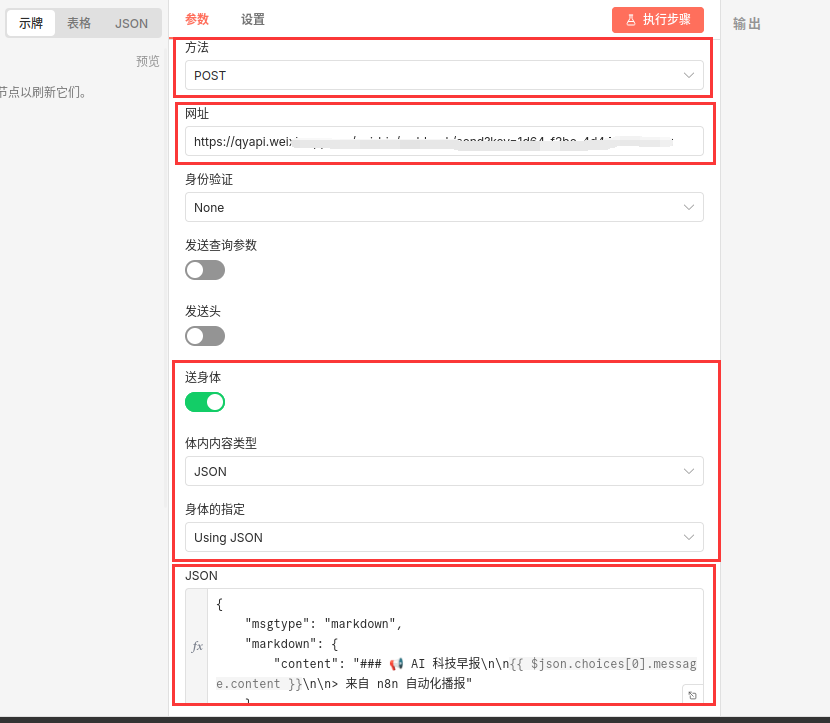
Task: Expand the 体内内容类型 dropdown
Action: [x=443, y=471]
